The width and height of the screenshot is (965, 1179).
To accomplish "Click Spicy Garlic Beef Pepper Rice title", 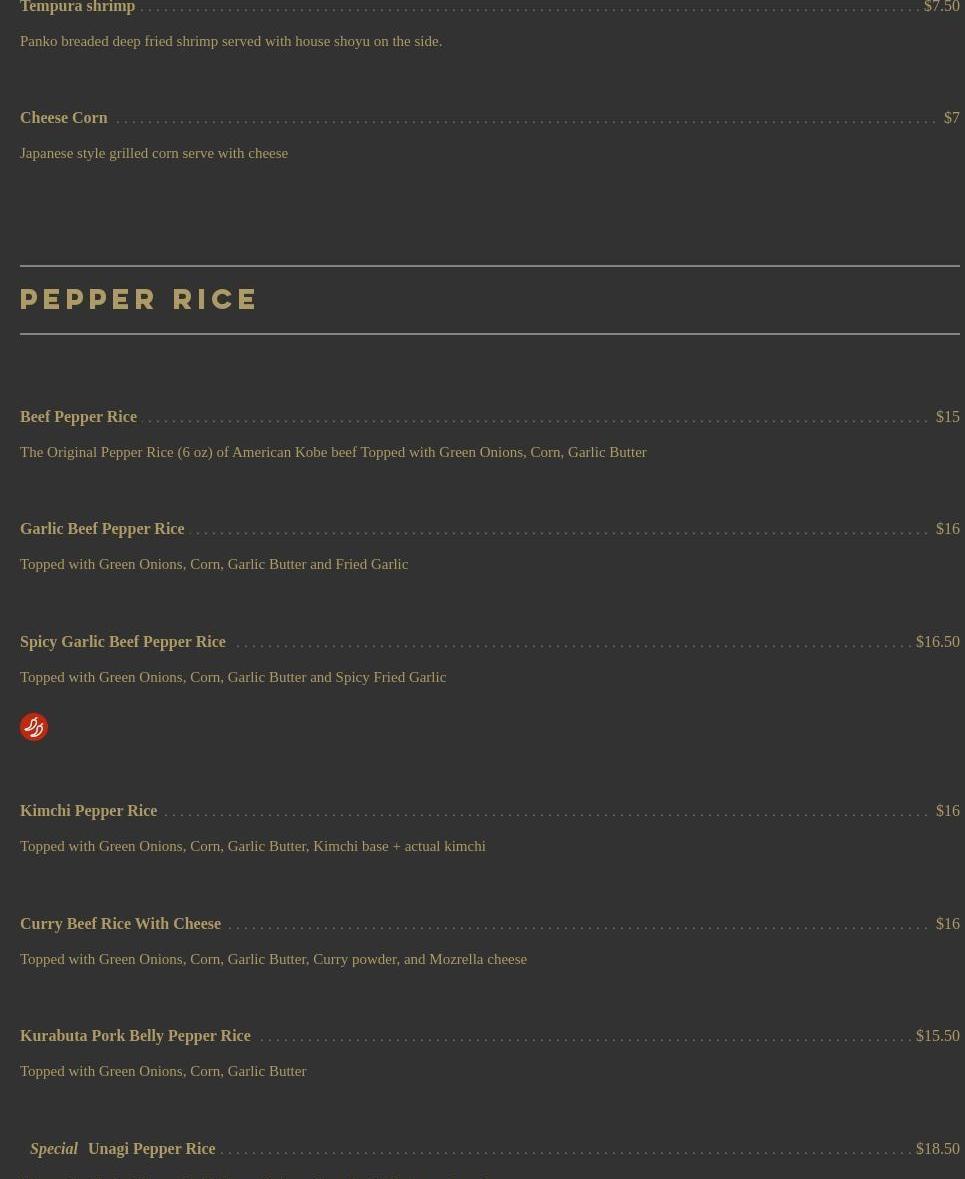I will [123, 641].
